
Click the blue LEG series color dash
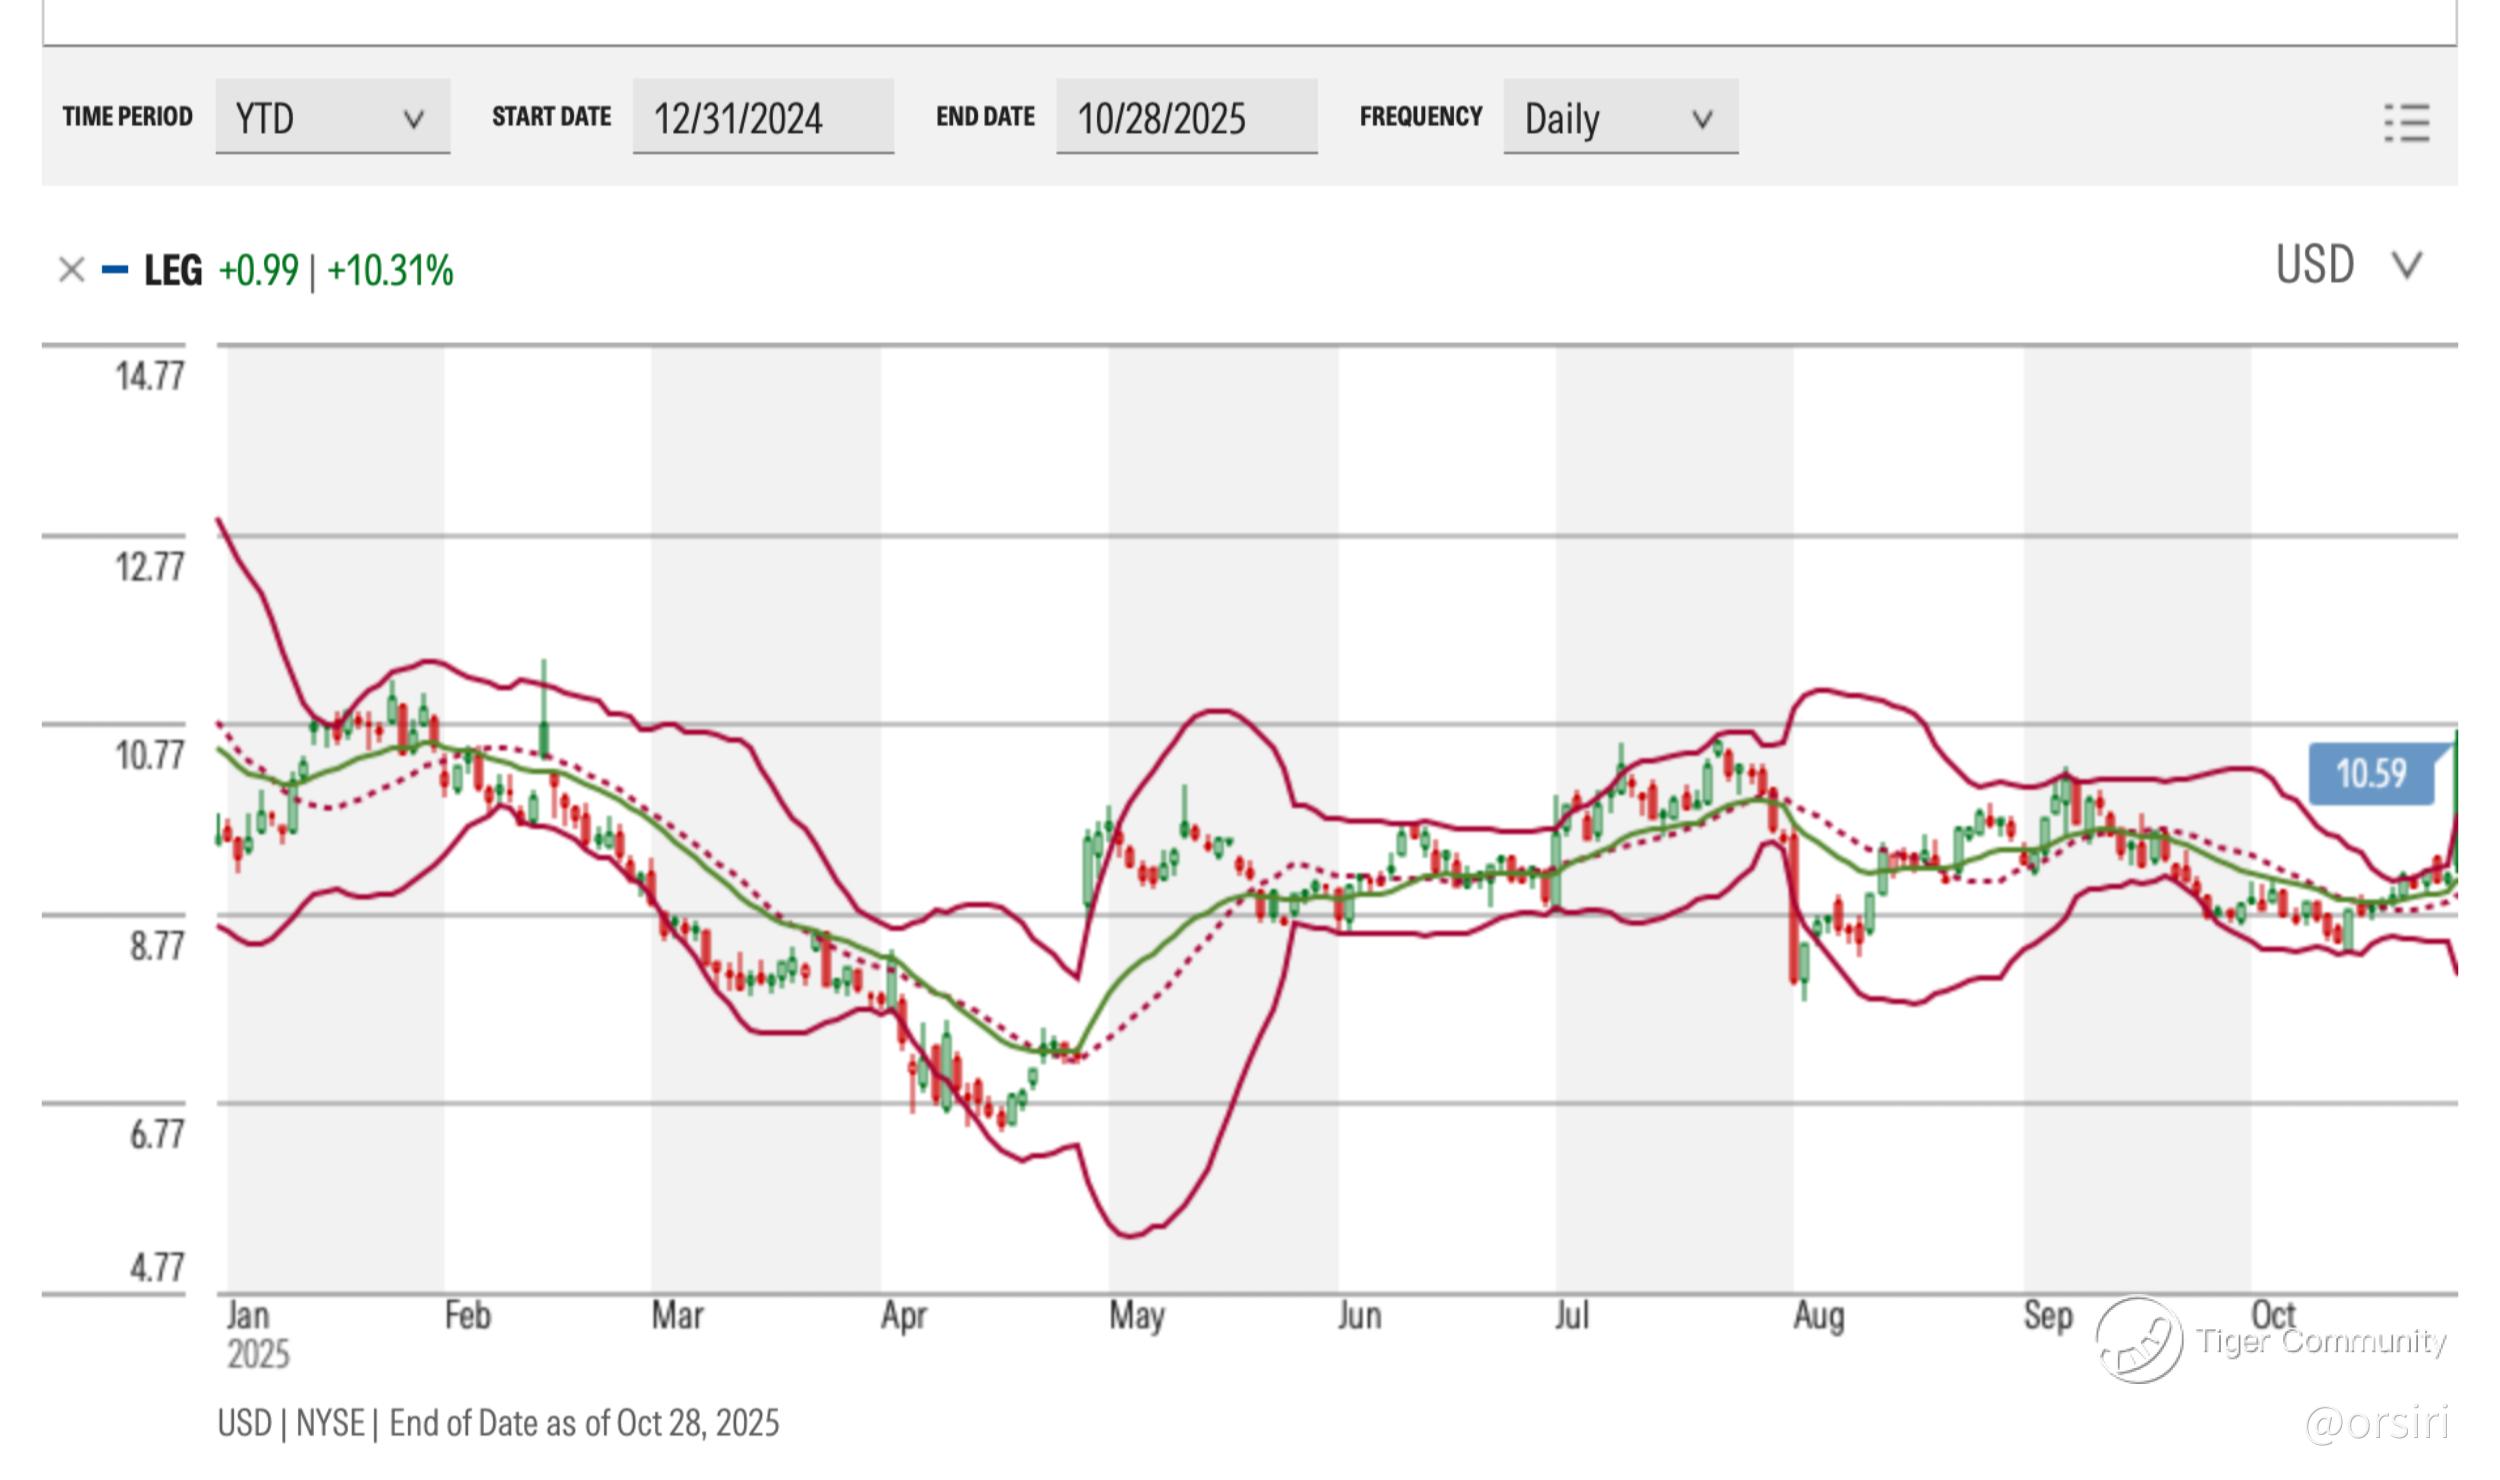(x=115, y=270)
